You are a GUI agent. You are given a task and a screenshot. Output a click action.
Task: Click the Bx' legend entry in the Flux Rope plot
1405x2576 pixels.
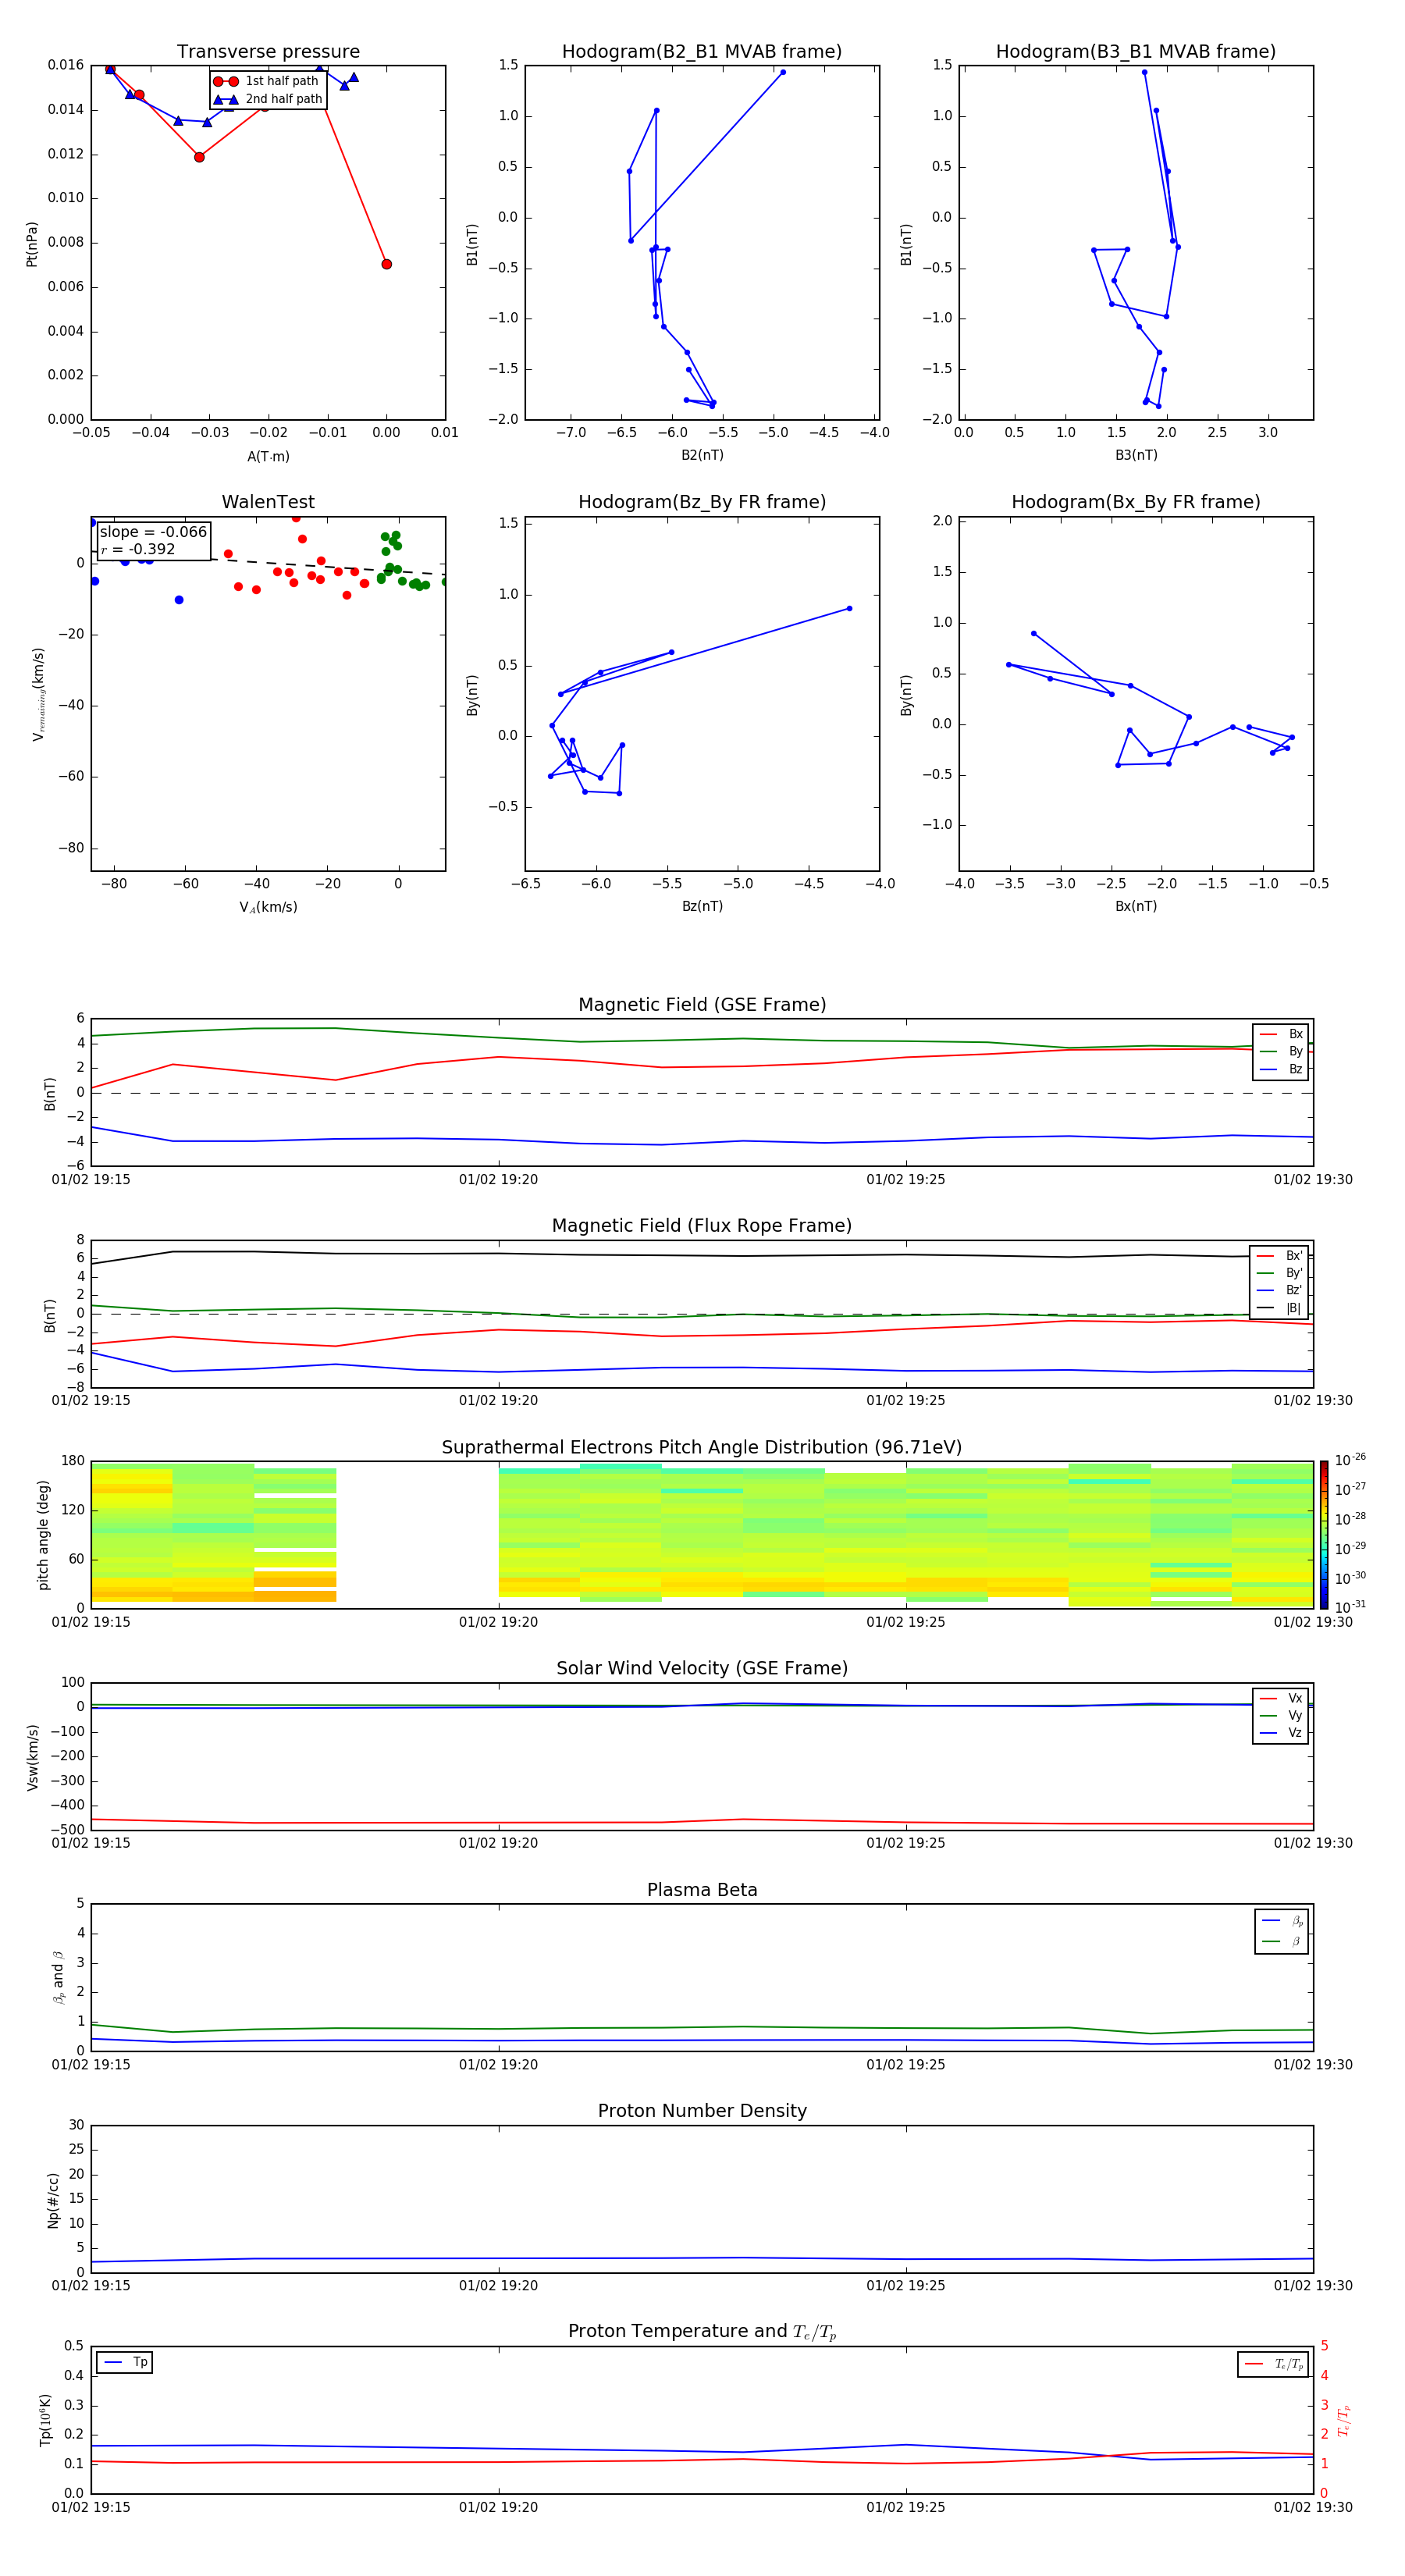1279,1256
